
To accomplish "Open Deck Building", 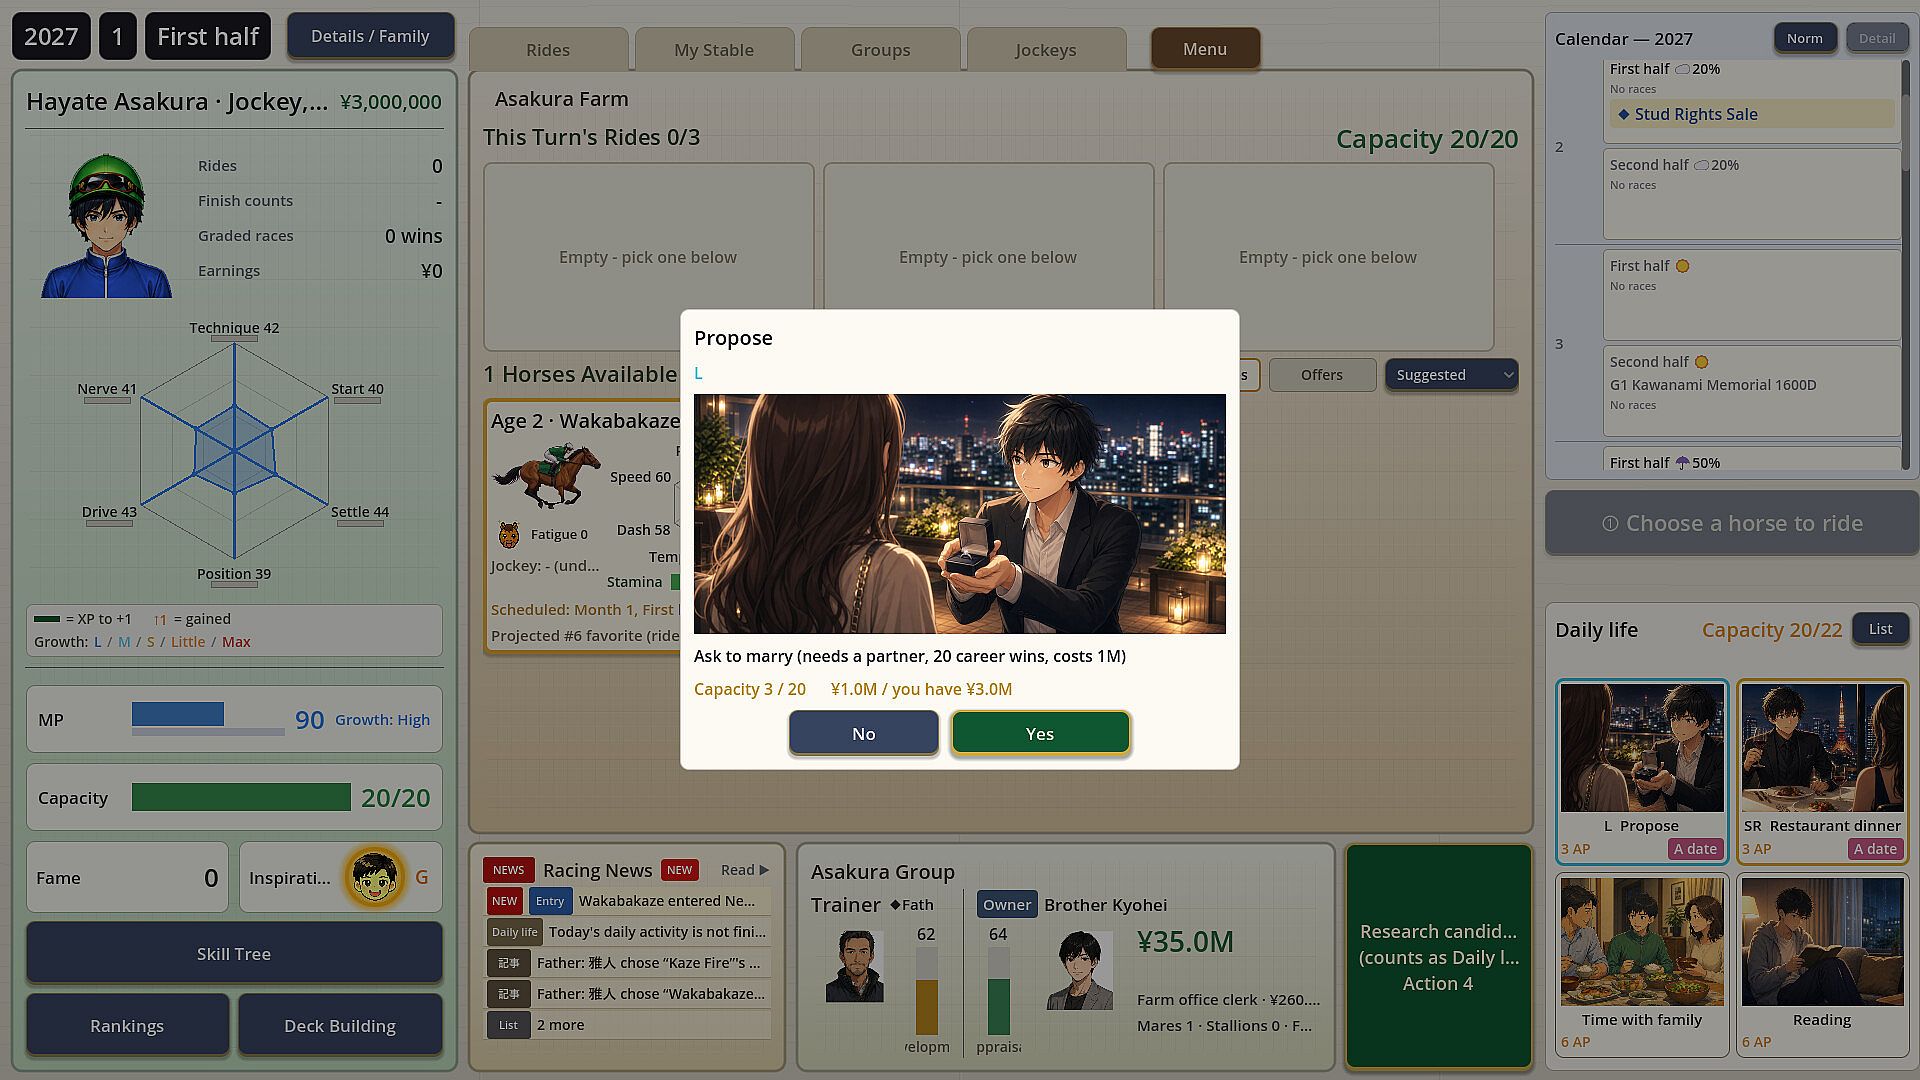I will tap(340, 1025).
